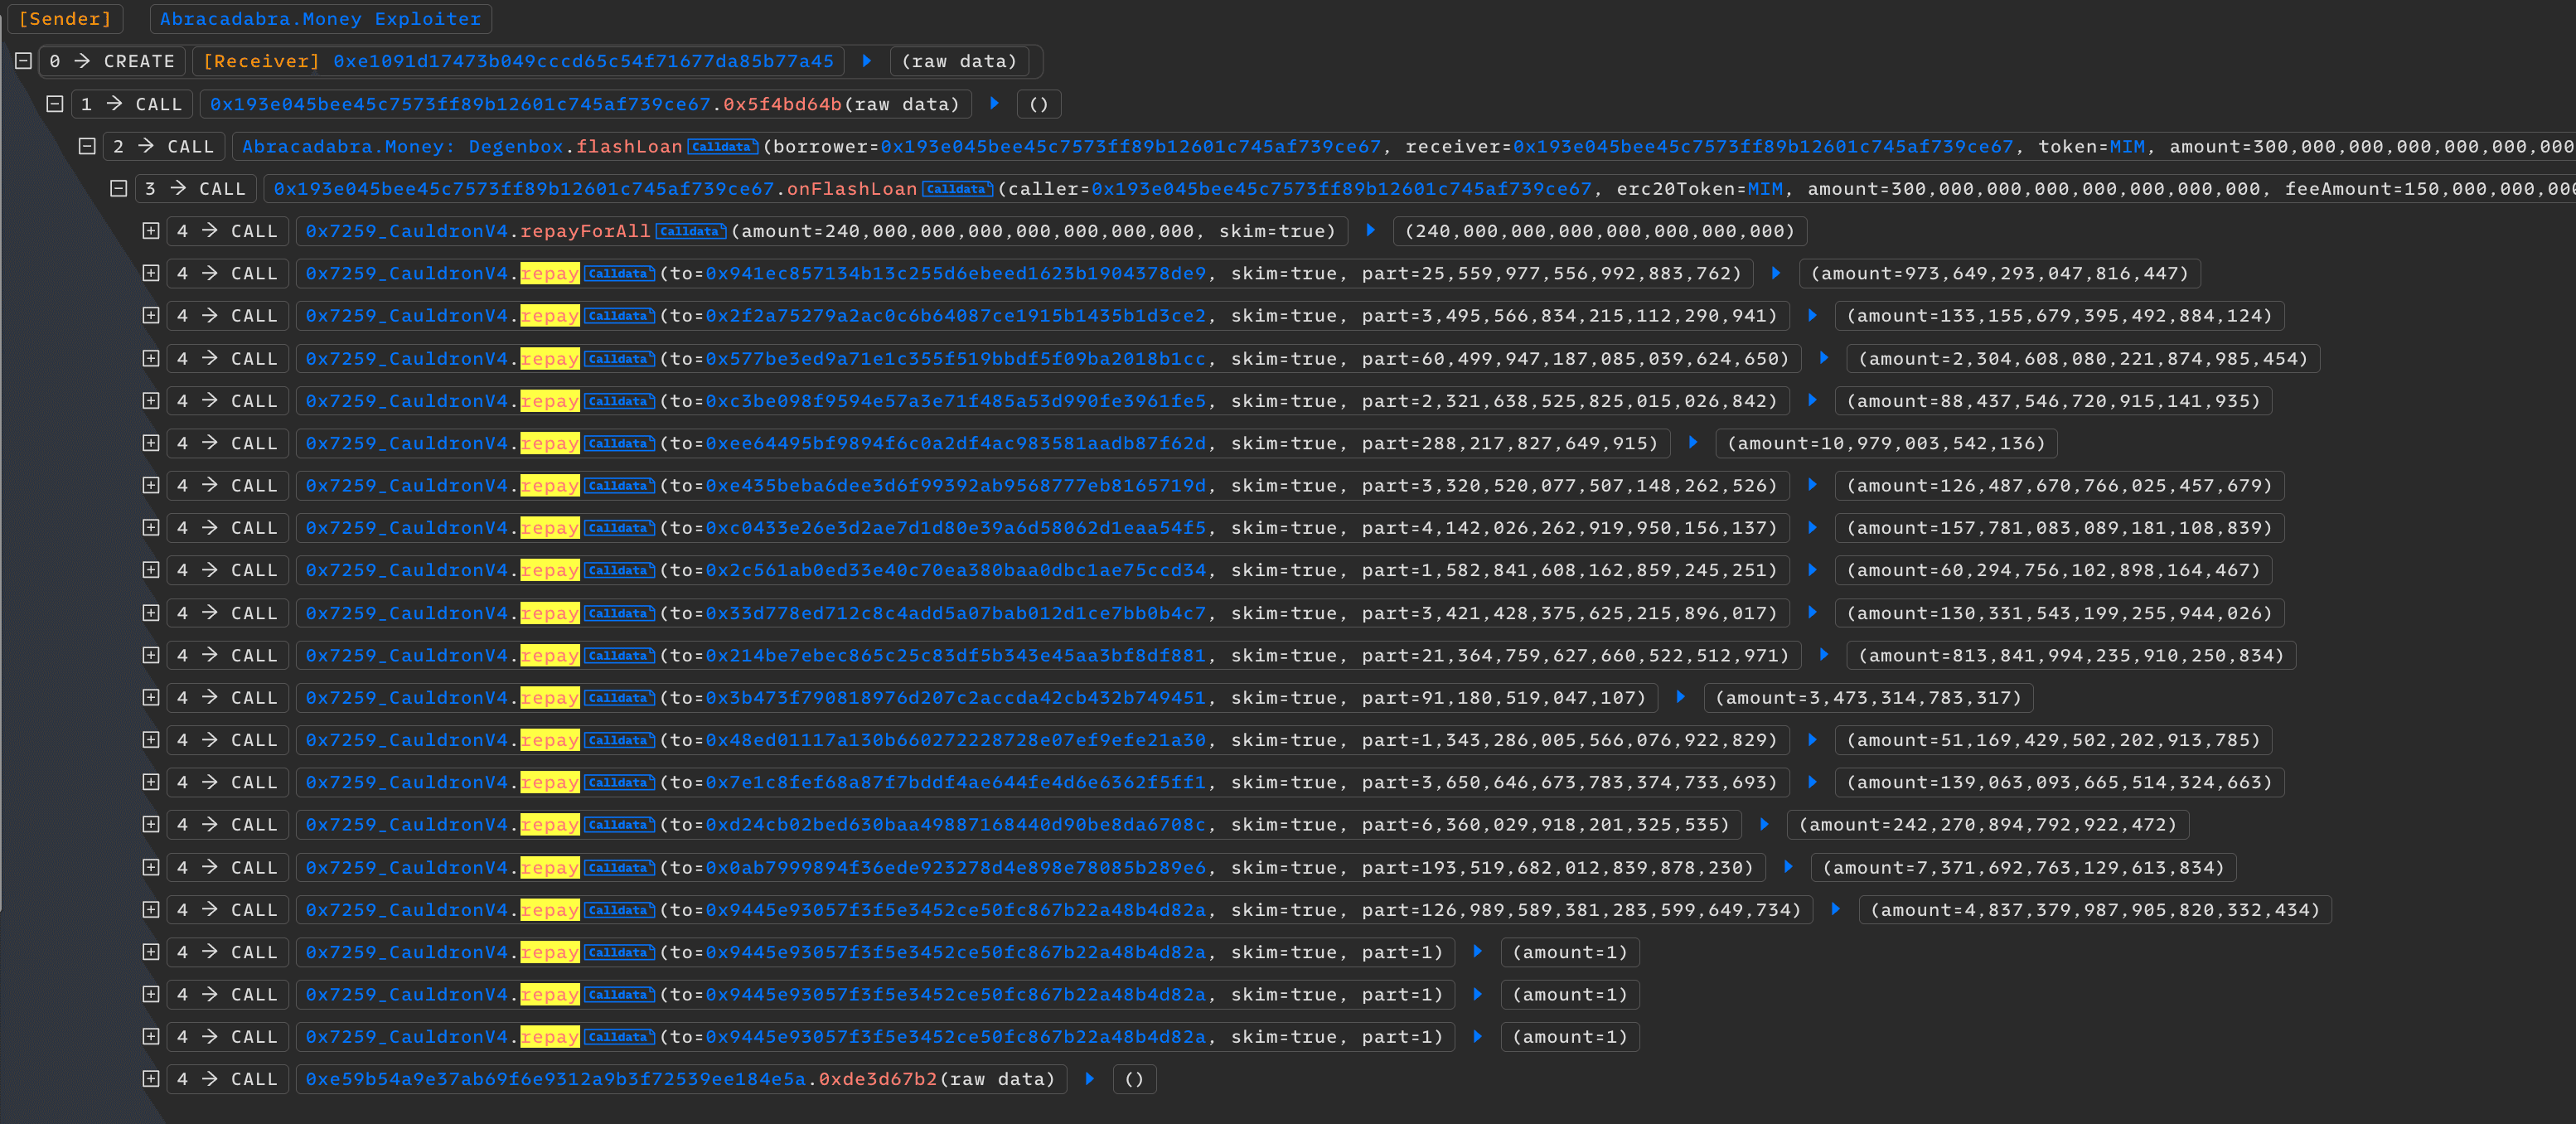Click Calldata badge on flashLoan row

click(723, 147)
